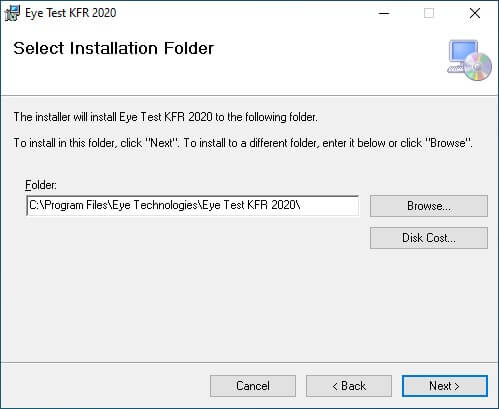The width and height of the screenshot is (499, 409).
Task: Click the sentence about the following folder
Action: [165, 117]
